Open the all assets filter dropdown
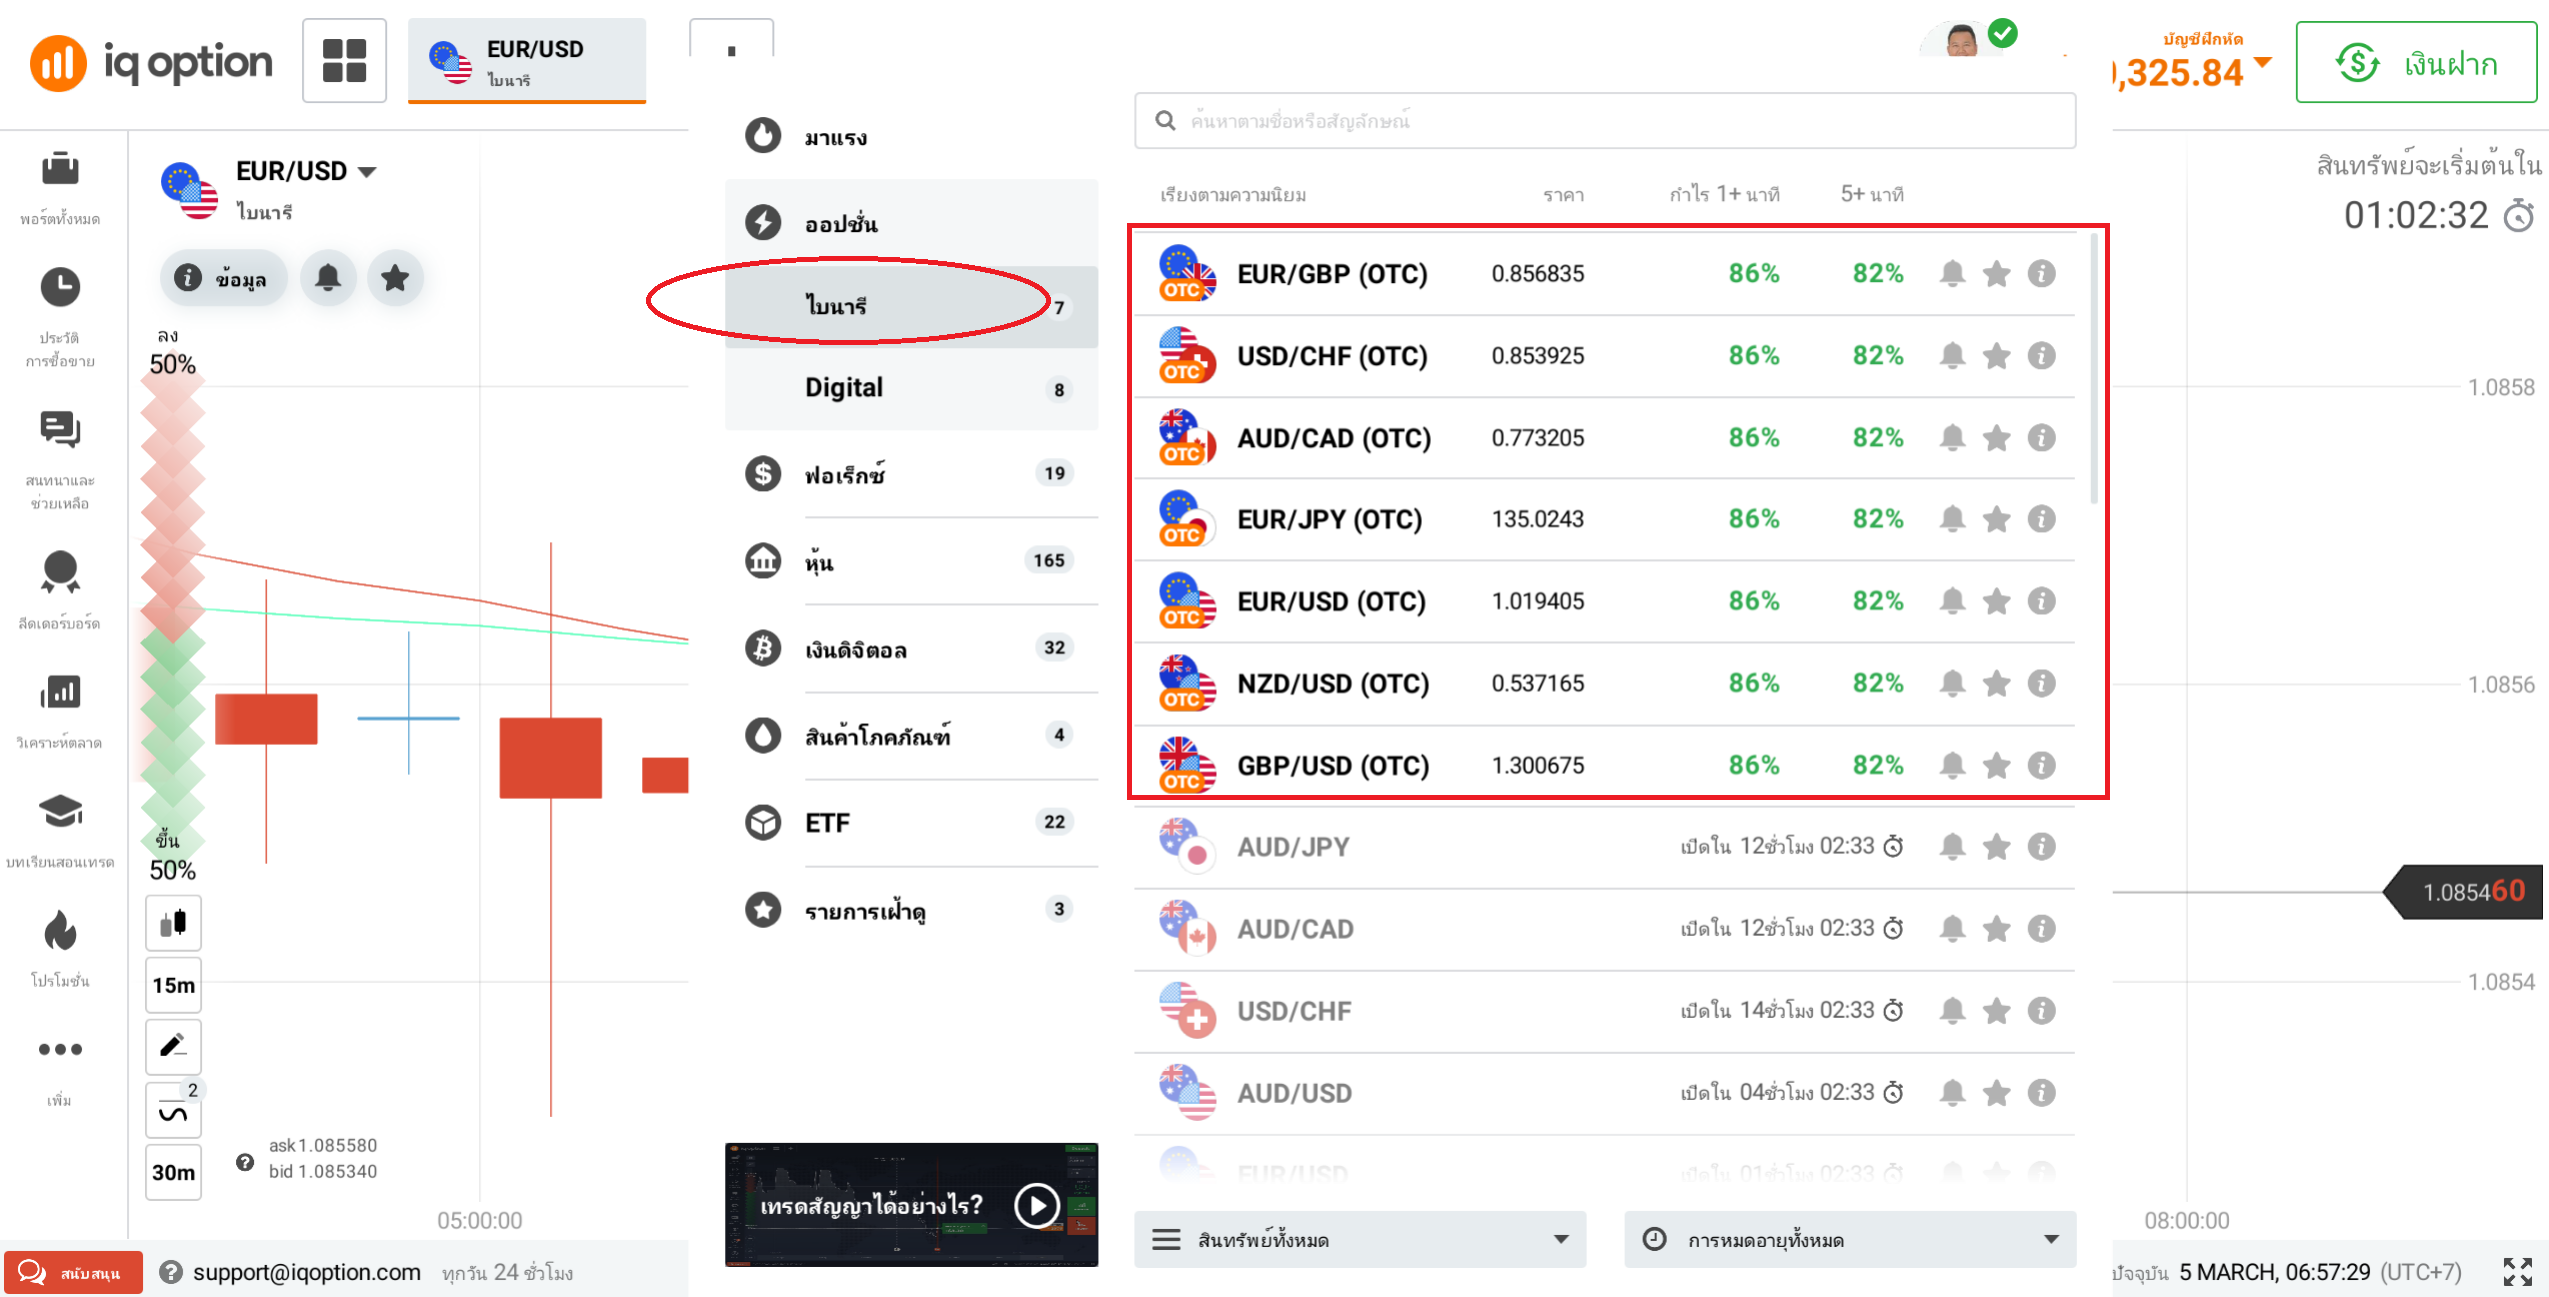Image resolution: width=2549 pixels, height=1297 pixels. coord(1360,1240)
